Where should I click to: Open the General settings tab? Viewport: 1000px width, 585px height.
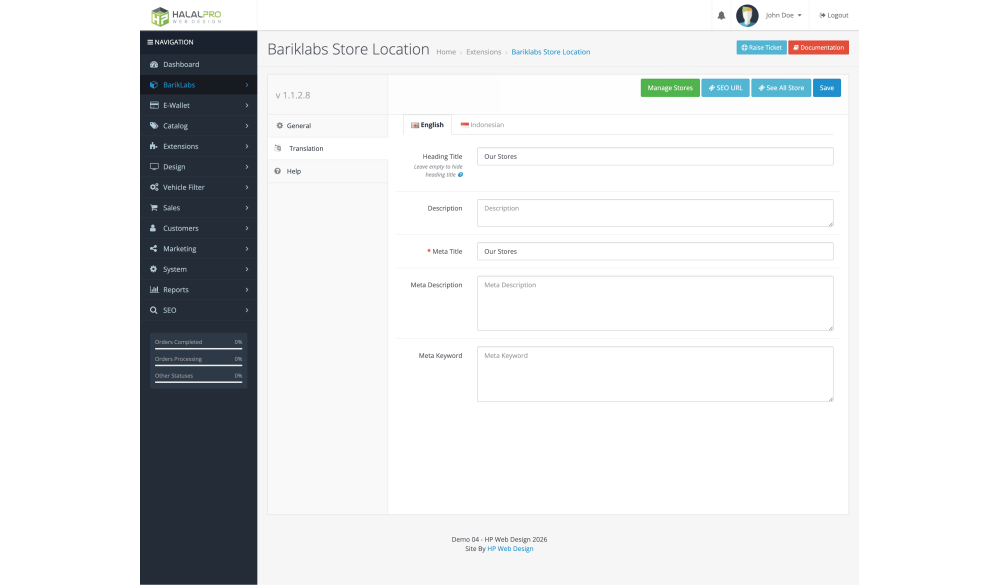click(298, 126)
